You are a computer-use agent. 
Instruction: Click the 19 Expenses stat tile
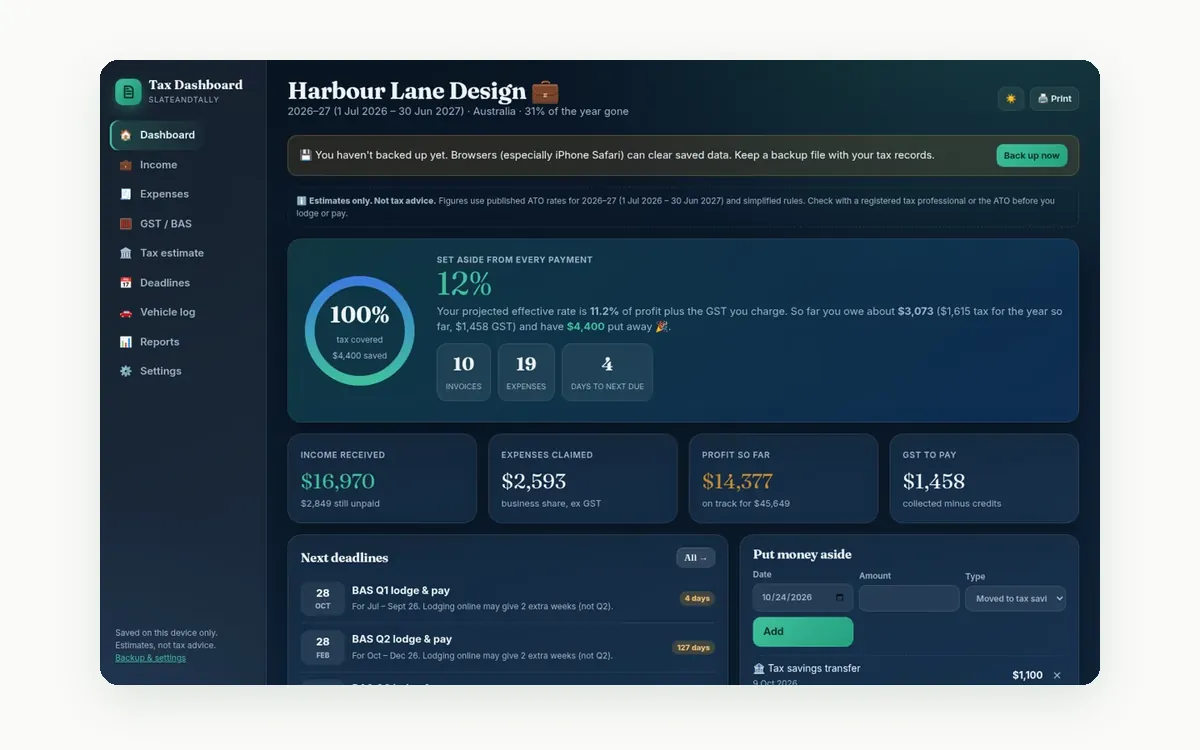526,372
